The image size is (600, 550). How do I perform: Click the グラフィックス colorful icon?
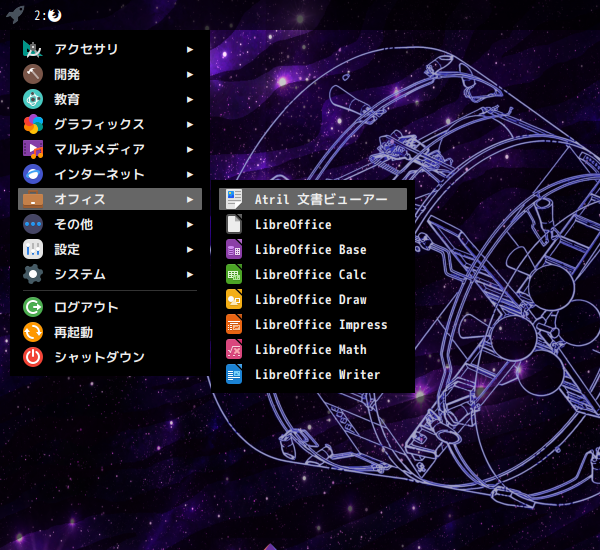[x=33, y=124]
